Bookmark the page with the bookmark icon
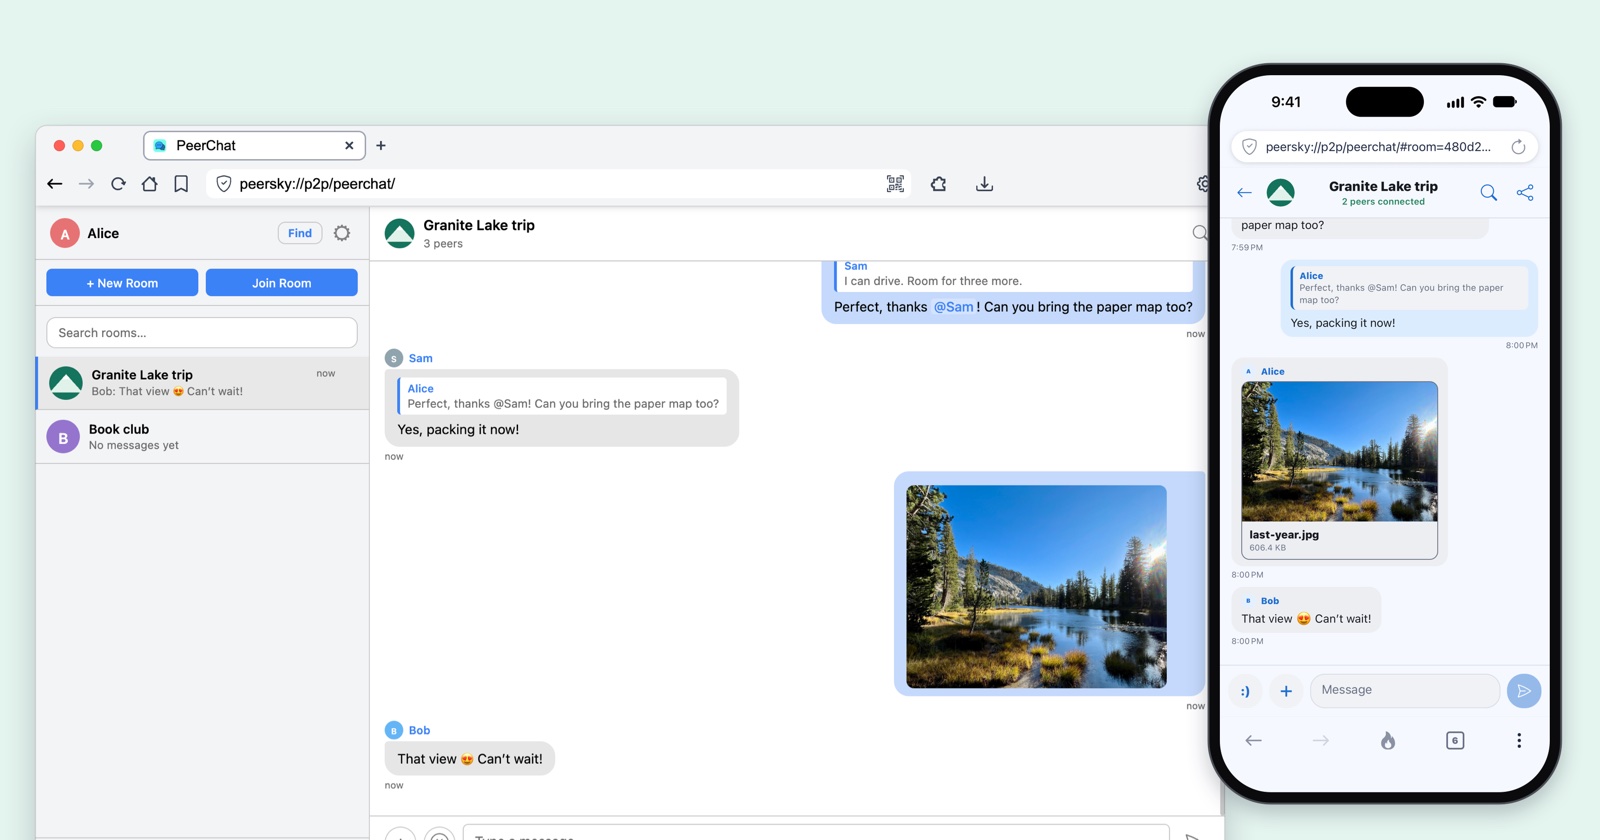Viewport: 1600px width, 840px height. click(x=181, y=184)
